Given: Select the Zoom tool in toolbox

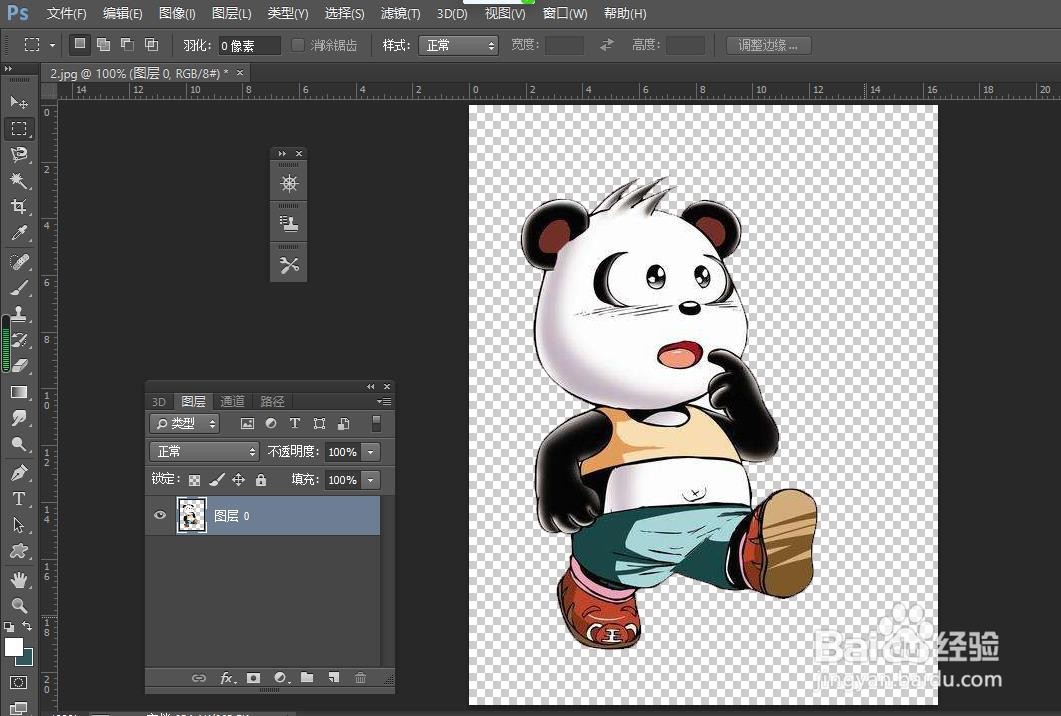Looking at the screenshot, I should coord(19,605).
